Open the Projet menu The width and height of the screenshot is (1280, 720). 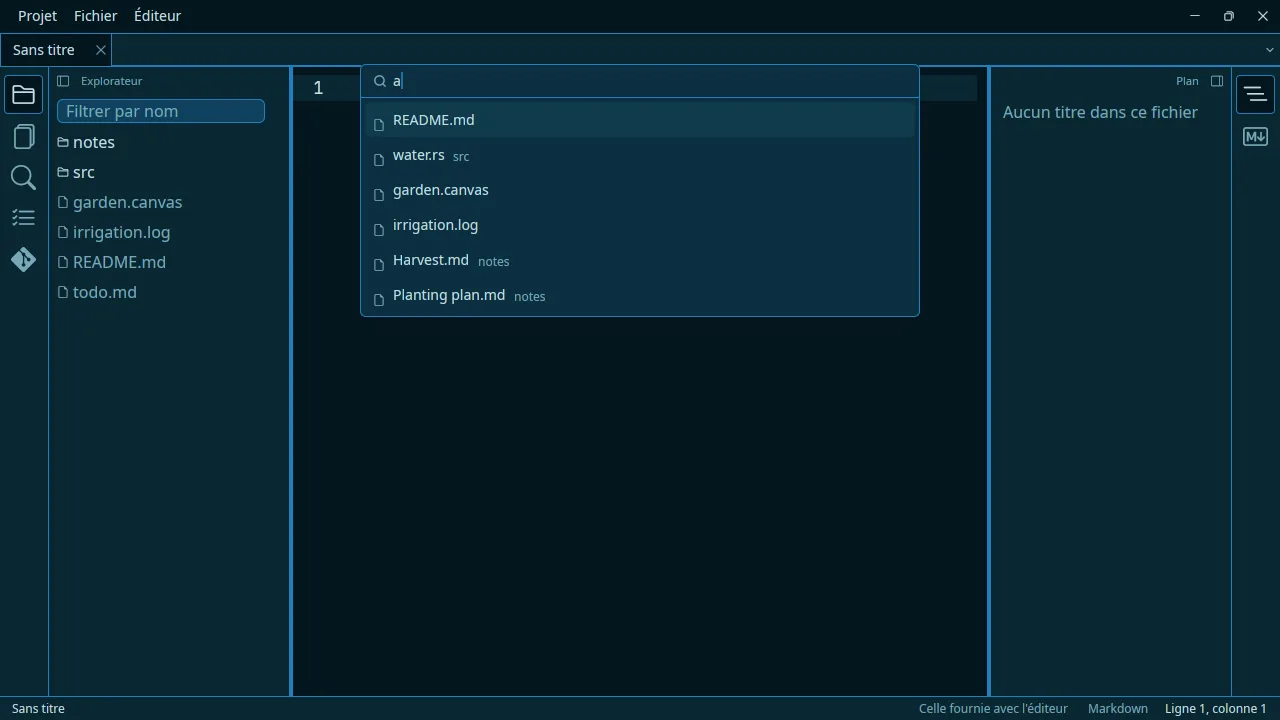coord(37,16)
